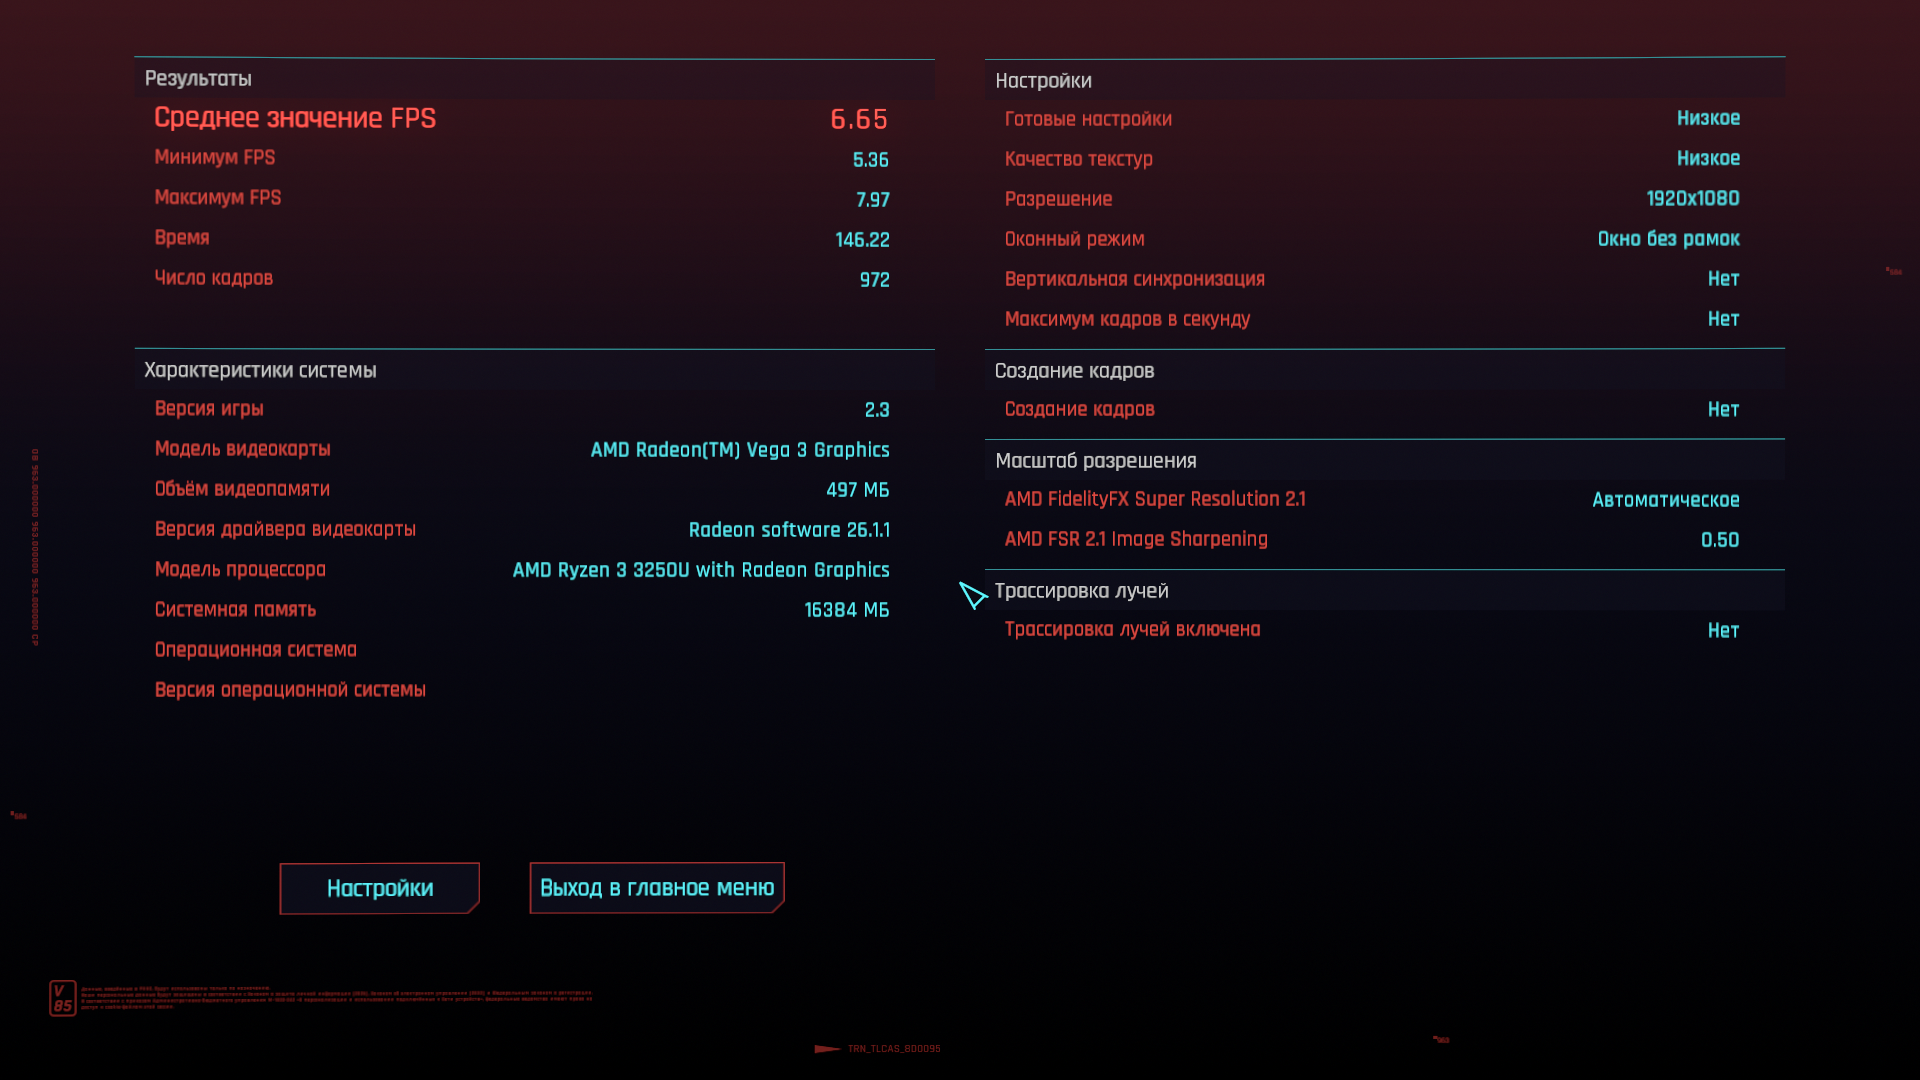Click Готовые настройки value Низкое

(x=1708, y=118)
